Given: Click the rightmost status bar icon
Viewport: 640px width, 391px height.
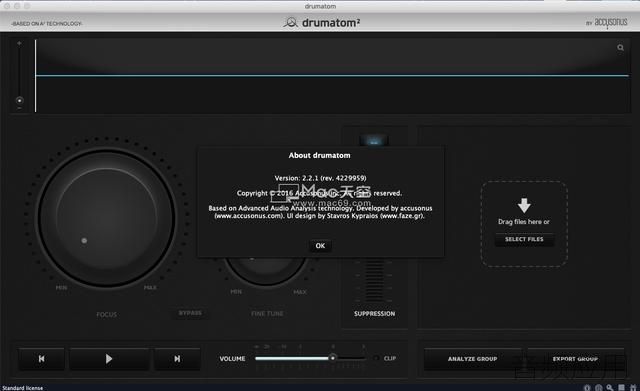Looking at the screenshot, I should pos(633,387).
